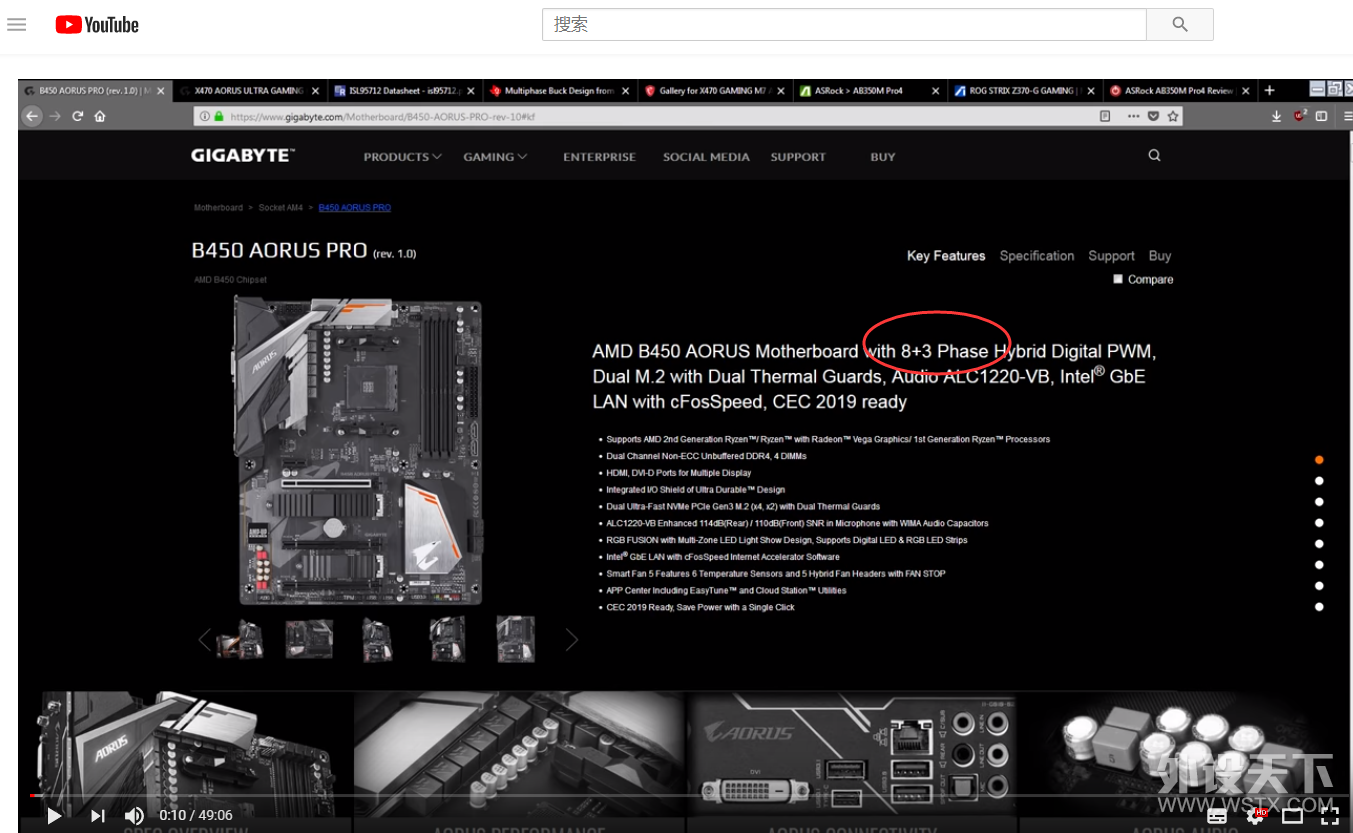Open the ENTERPRISE menu item
1353x833 pixels.
[x=599, y=157]
